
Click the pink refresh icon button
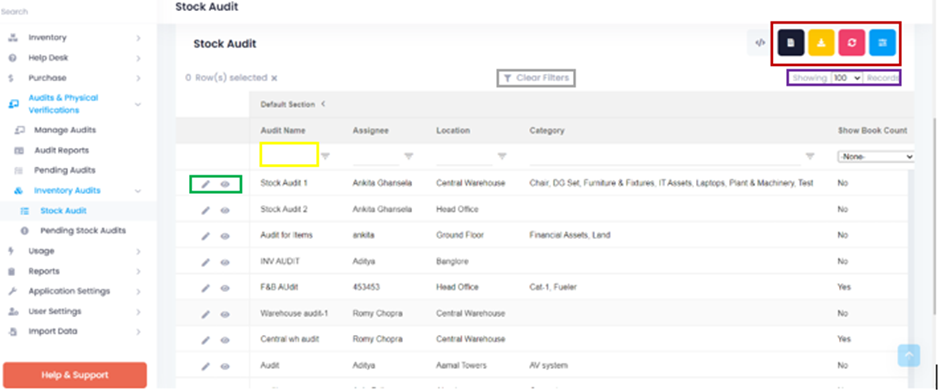(852, 43)
